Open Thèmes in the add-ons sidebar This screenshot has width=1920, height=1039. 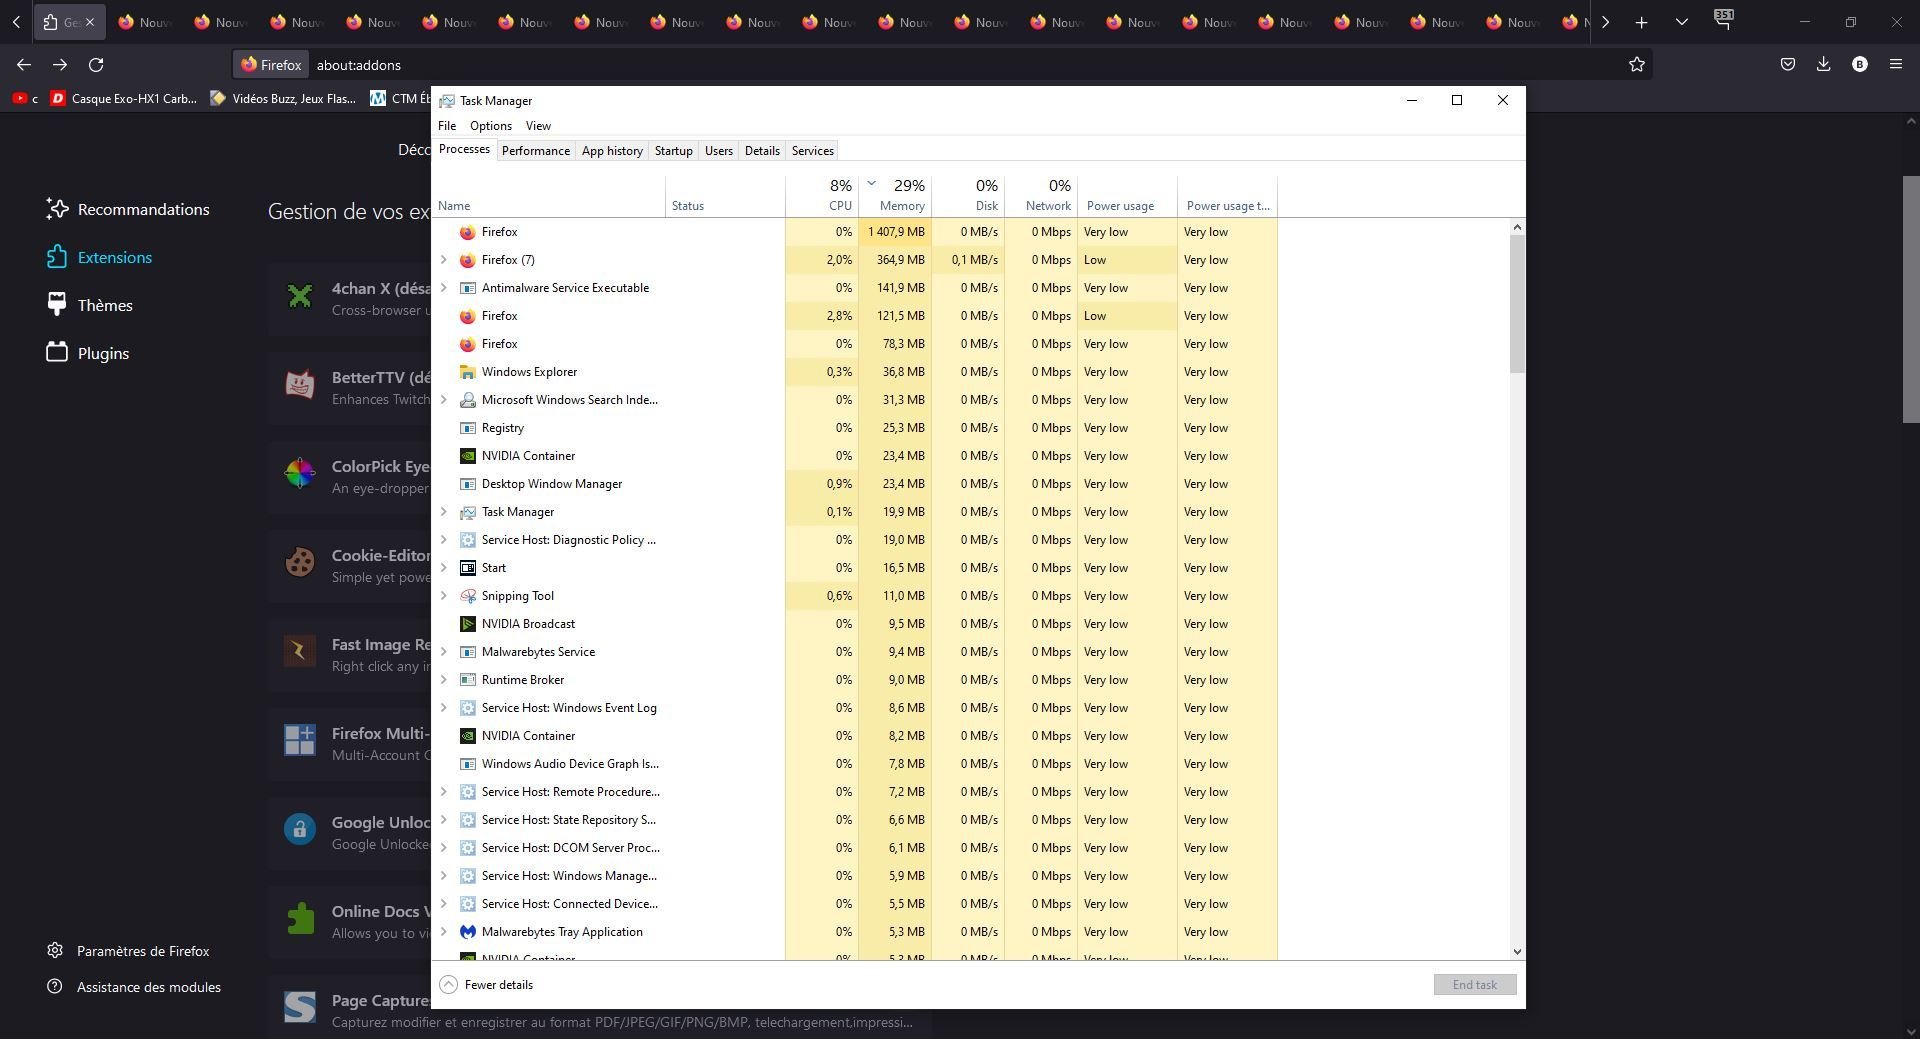[x=104, y=306]
